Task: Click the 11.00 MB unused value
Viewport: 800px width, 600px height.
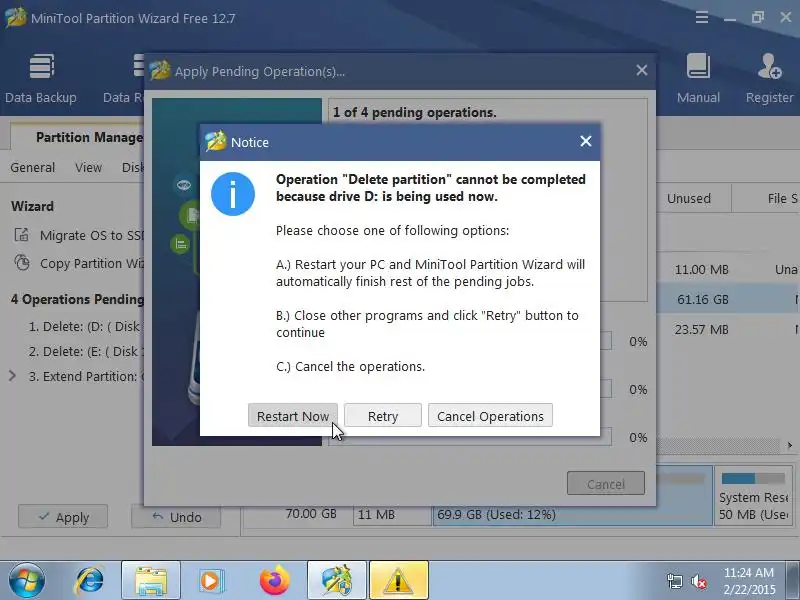Action: (x=702, y=269)
